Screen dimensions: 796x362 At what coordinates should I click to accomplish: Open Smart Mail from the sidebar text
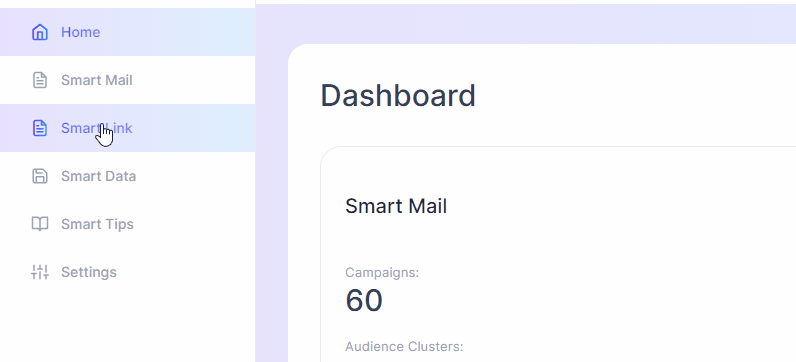pos(97,80)
